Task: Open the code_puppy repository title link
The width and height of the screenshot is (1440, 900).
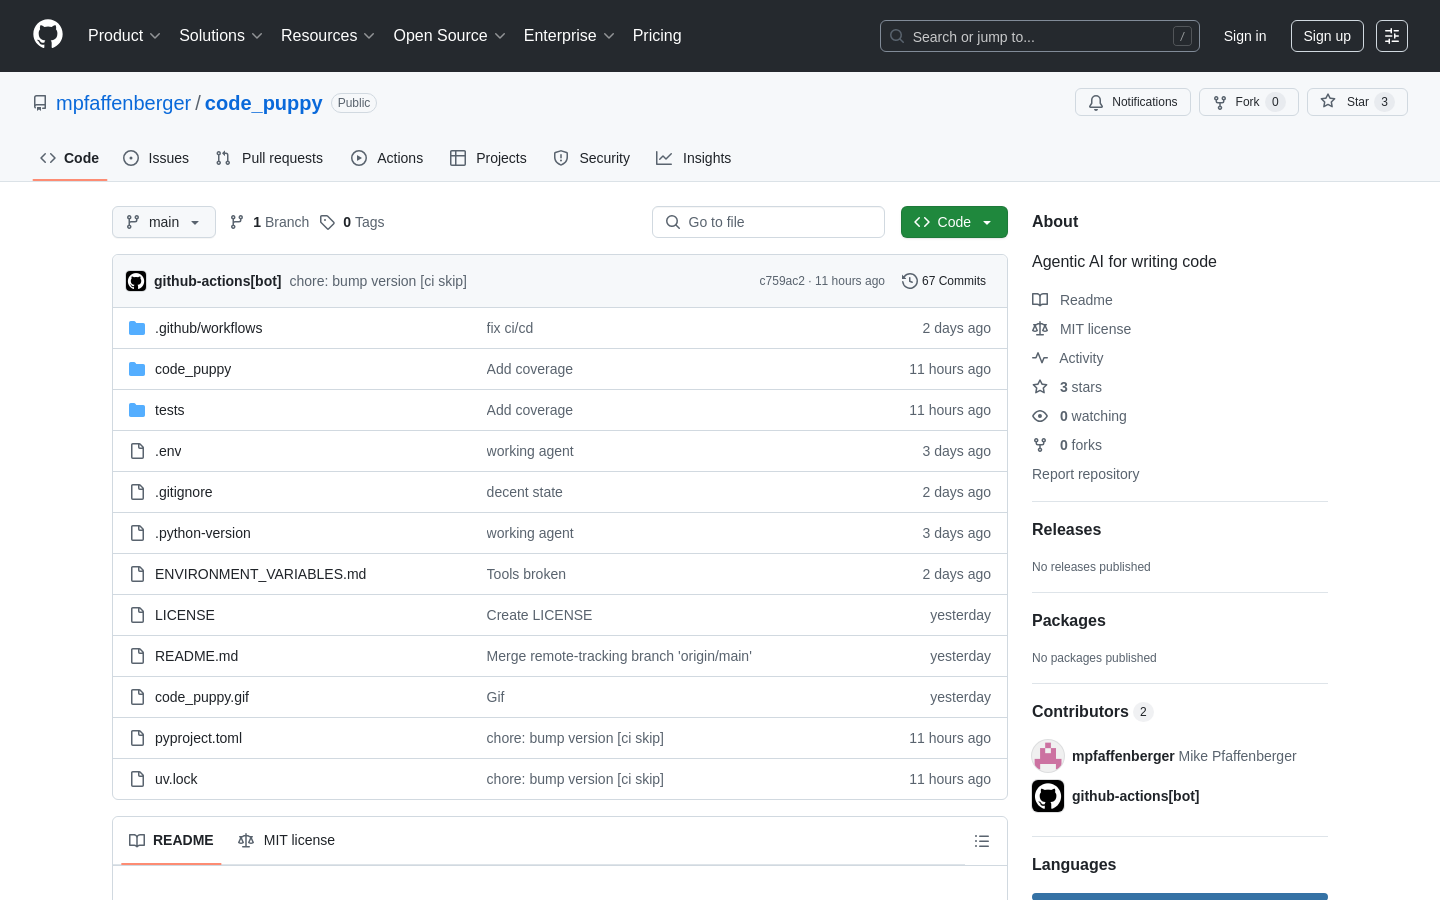Action: [264, 103]
